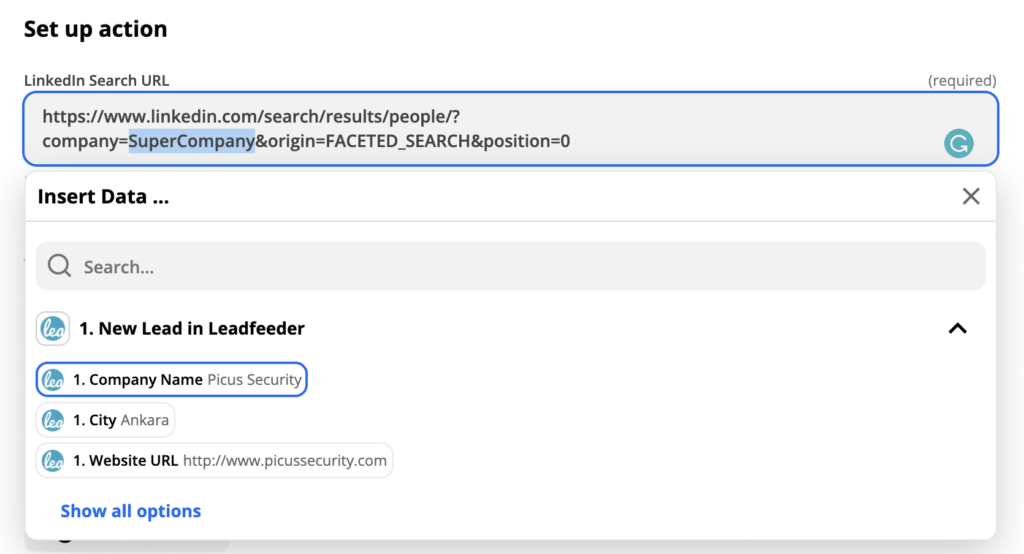
Task: Click the required indicator text
Action: click(961, 80)
